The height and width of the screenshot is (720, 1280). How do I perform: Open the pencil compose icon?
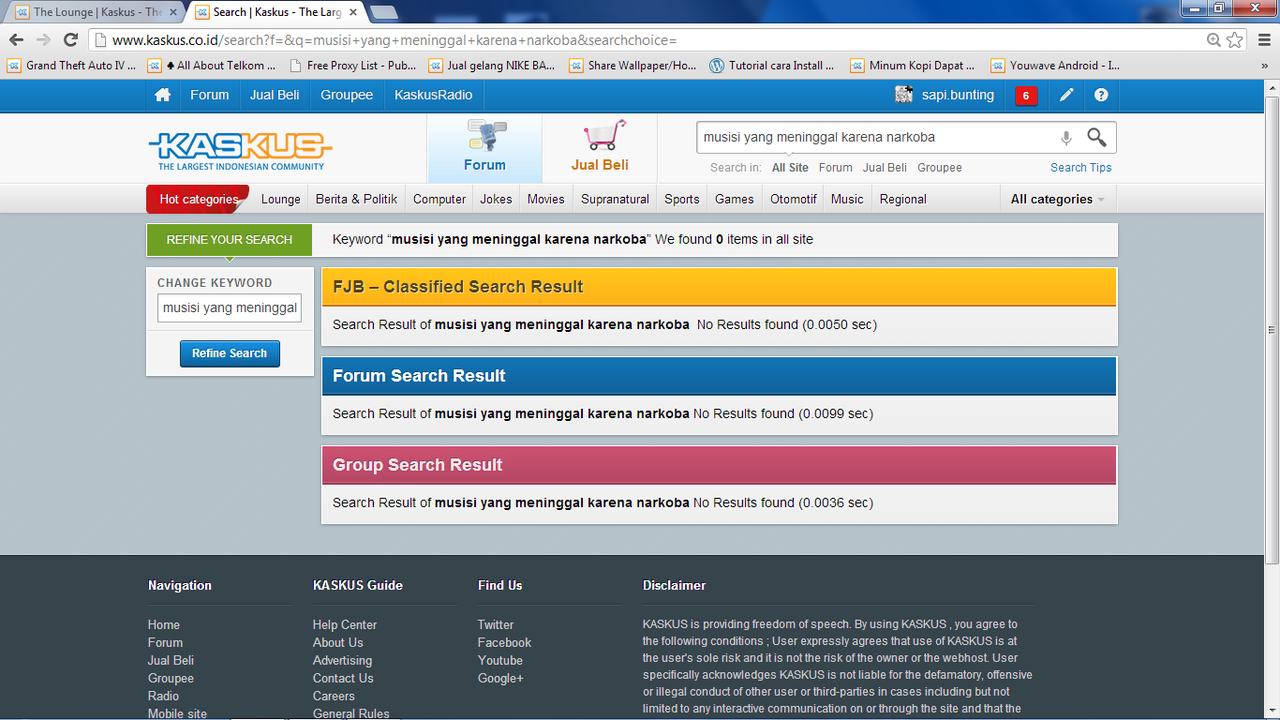pyautogui.click(x=1067, y=95)
